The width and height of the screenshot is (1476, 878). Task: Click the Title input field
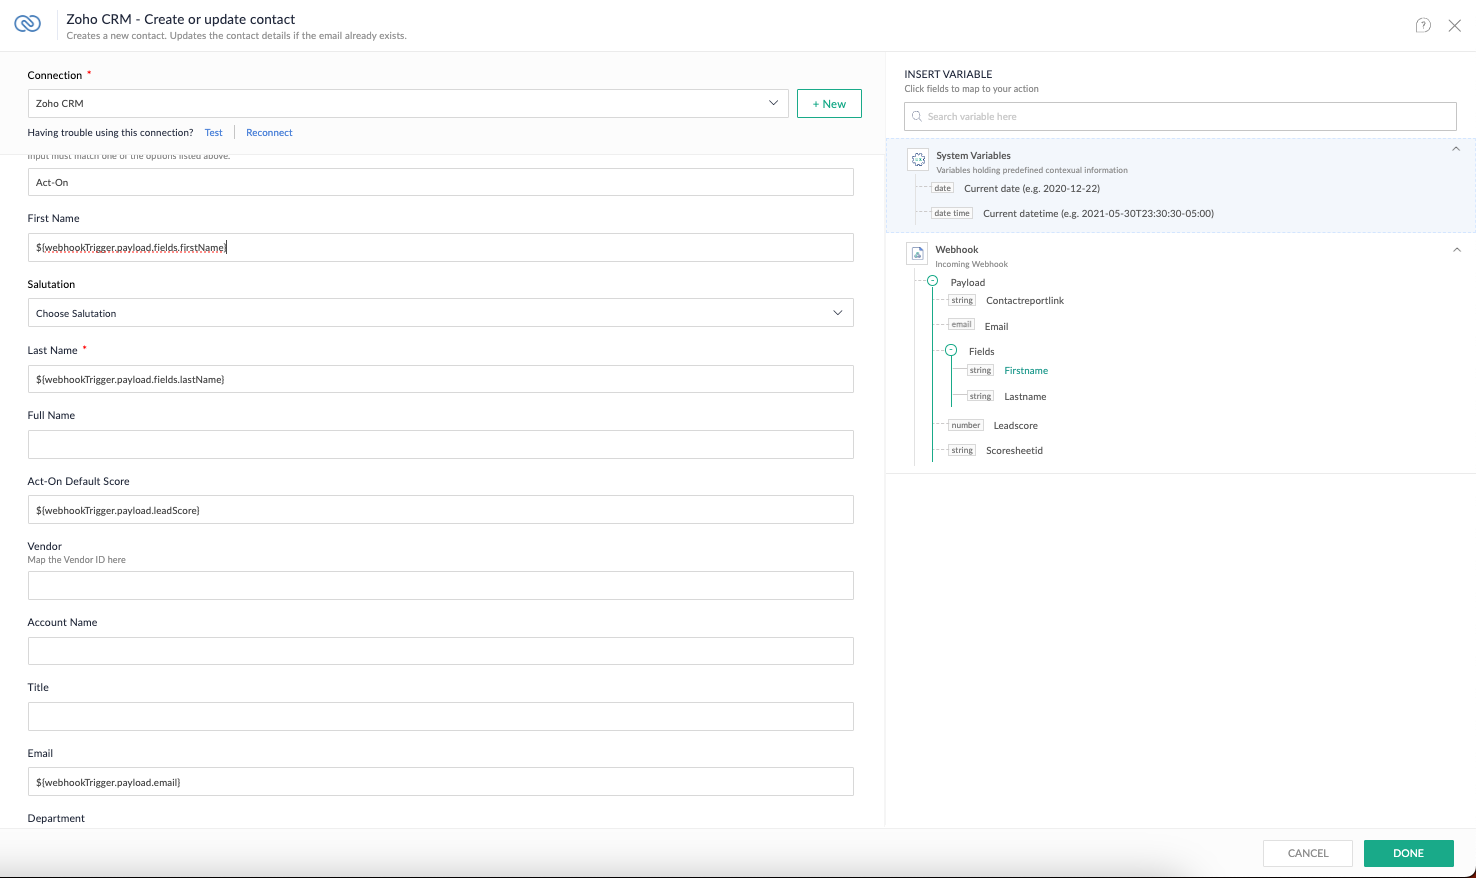point(441,716)
